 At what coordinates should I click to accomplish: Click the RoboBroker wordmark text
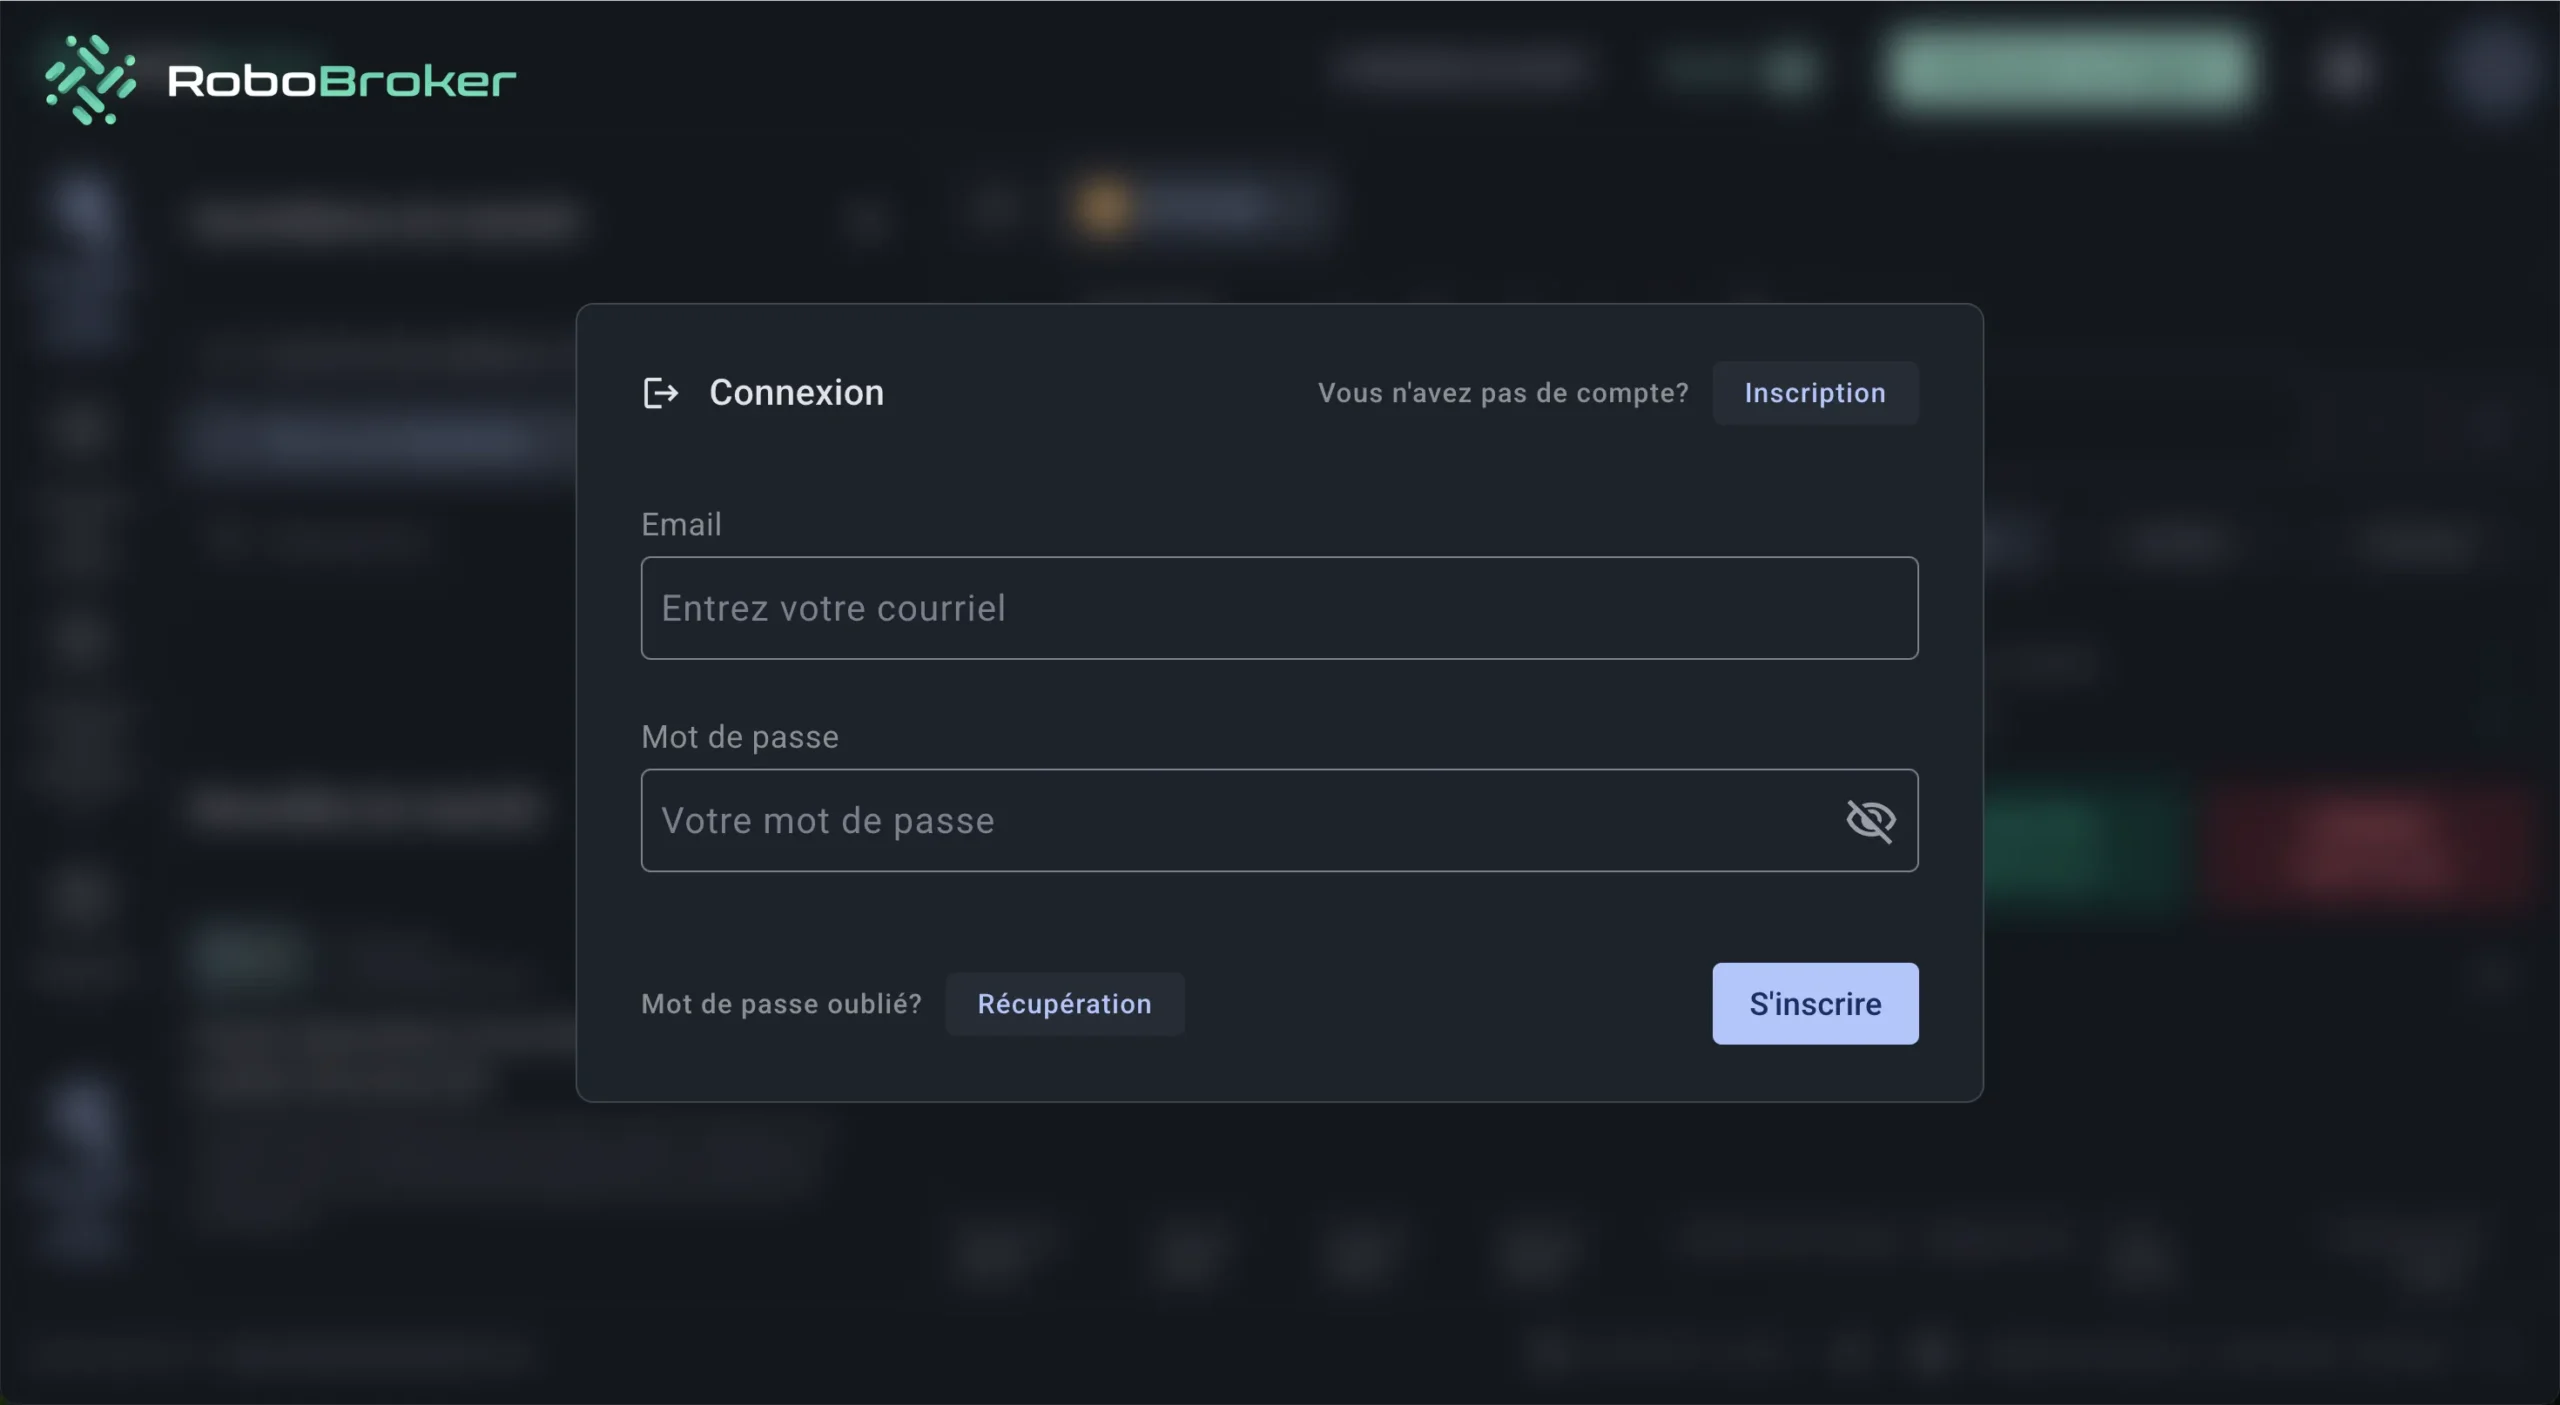(342, 81)
